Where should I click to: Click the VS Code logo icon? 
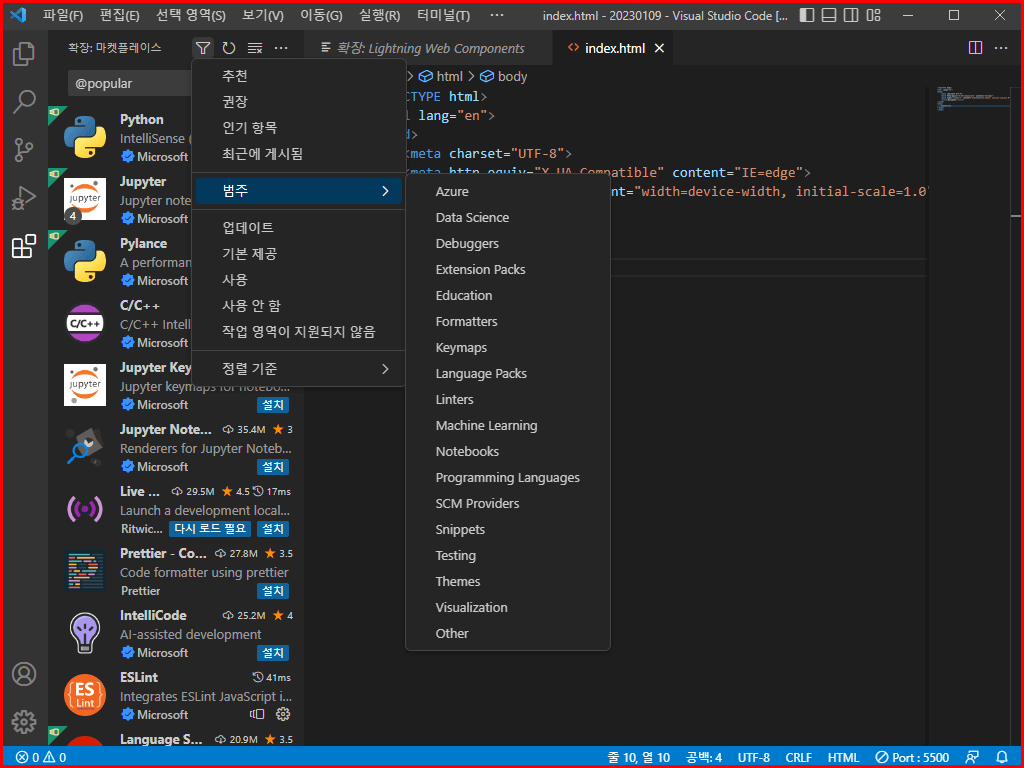pos(18,15)
